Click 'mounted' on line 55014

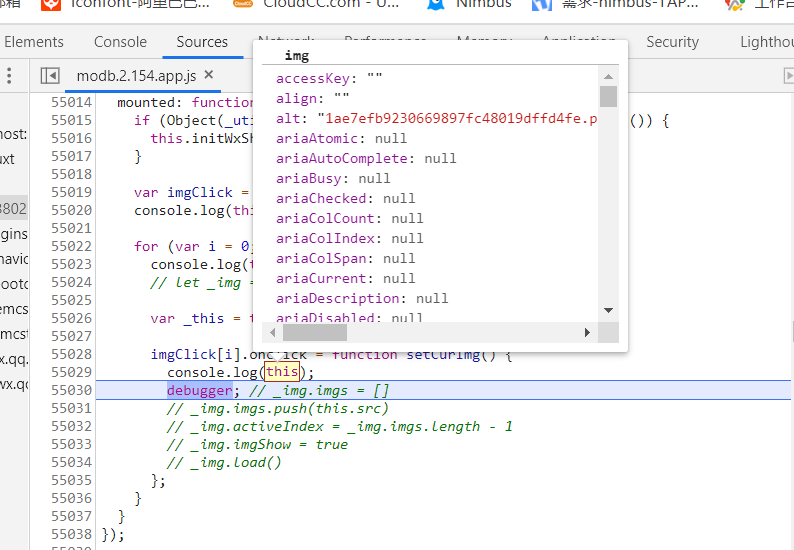(145, 102)
